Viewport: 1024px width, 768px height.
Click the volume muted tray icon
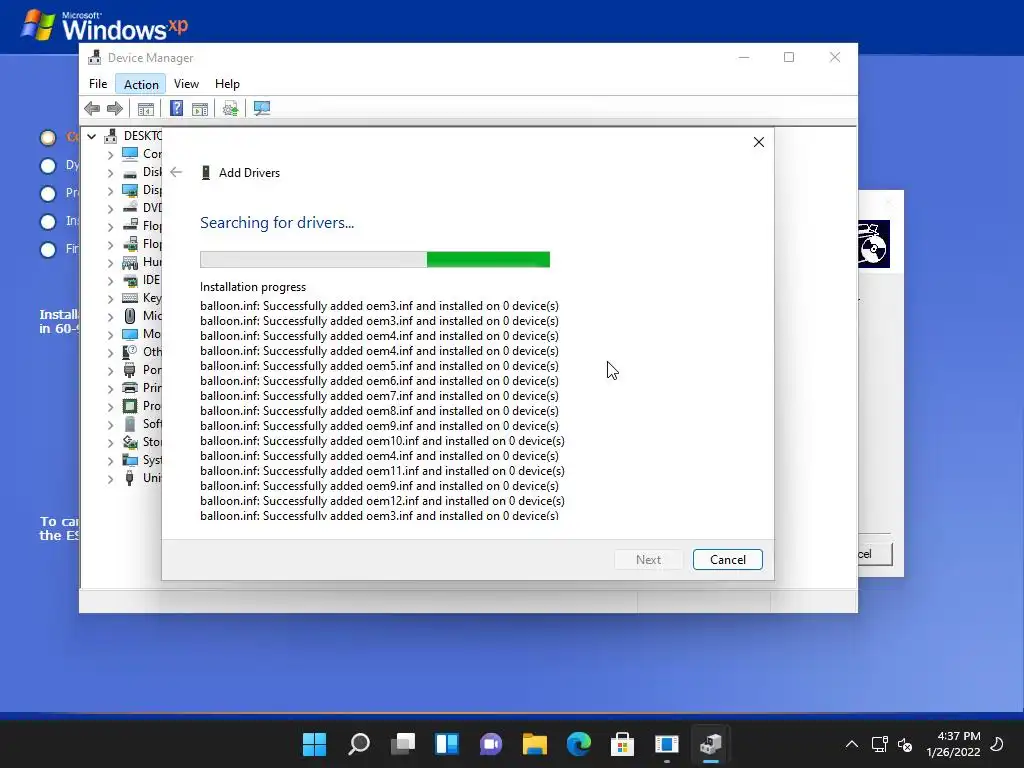pos(905,744)
